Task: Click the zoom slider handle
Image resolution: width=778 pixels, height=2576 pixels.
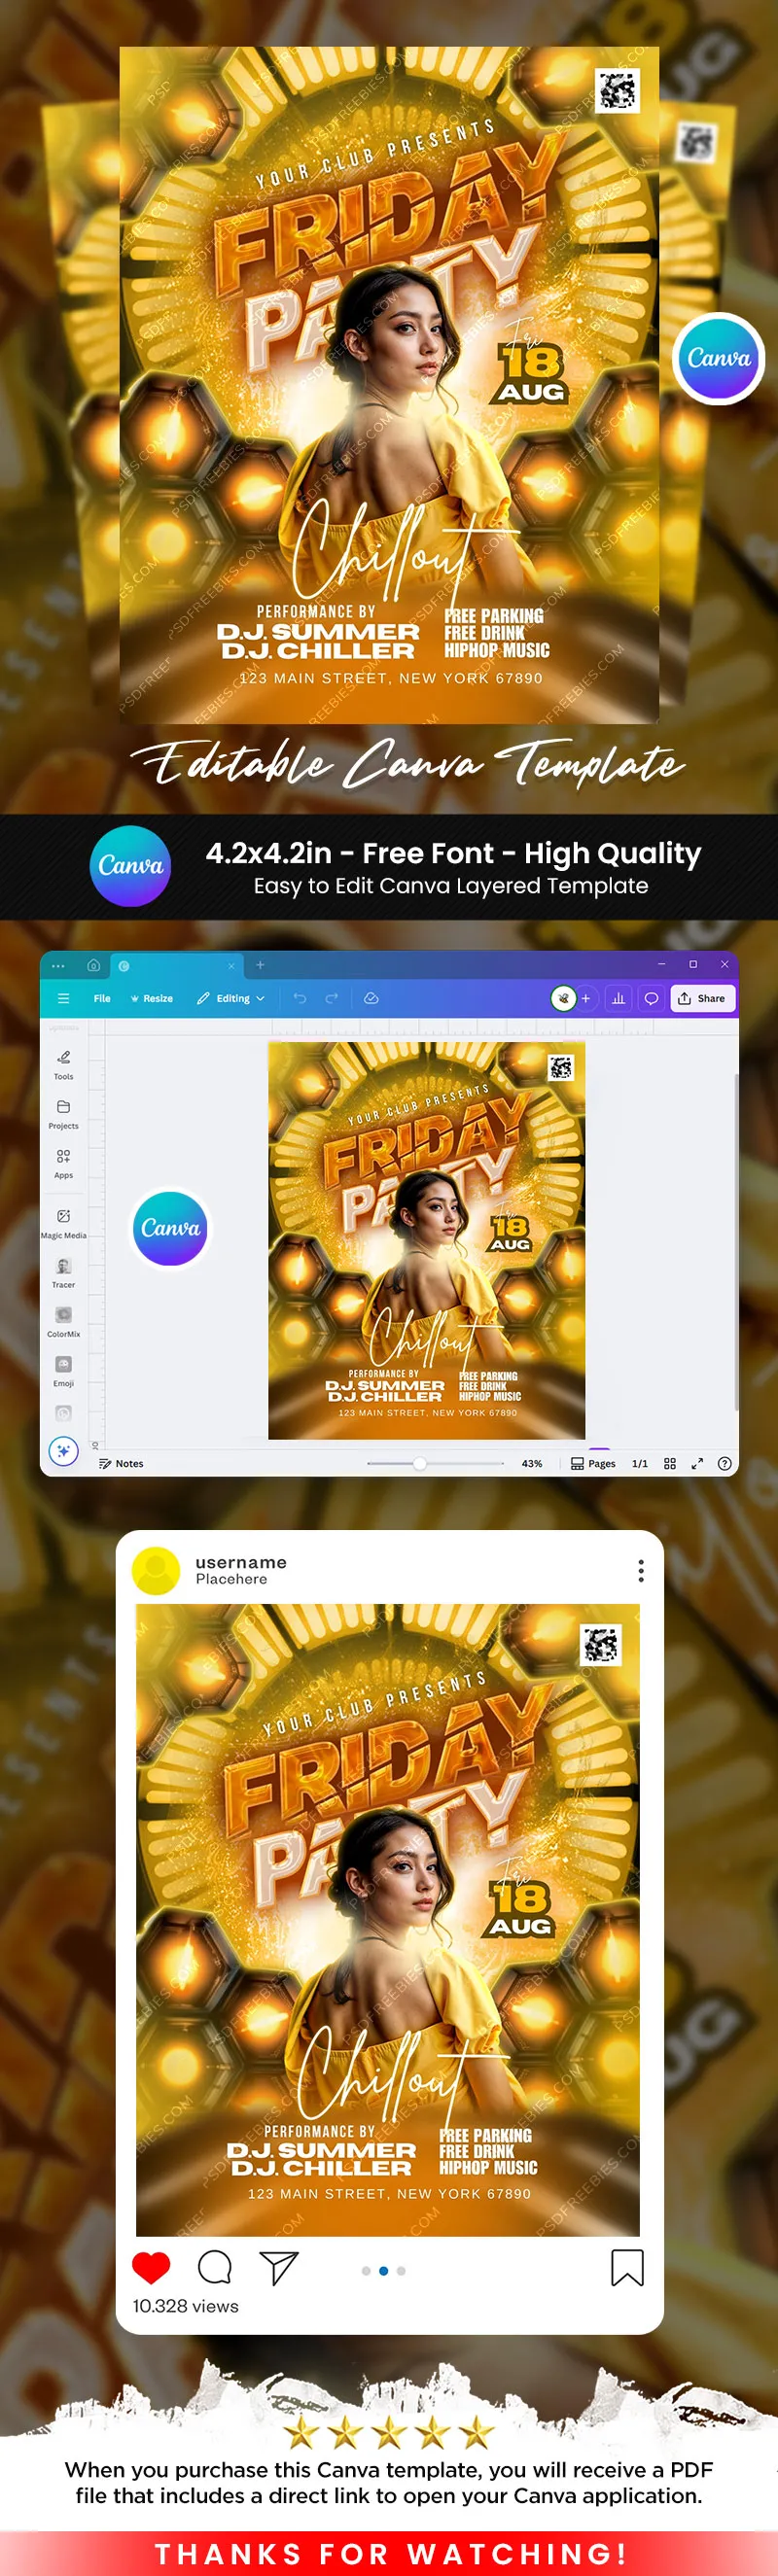Action: coord(420,1463)
